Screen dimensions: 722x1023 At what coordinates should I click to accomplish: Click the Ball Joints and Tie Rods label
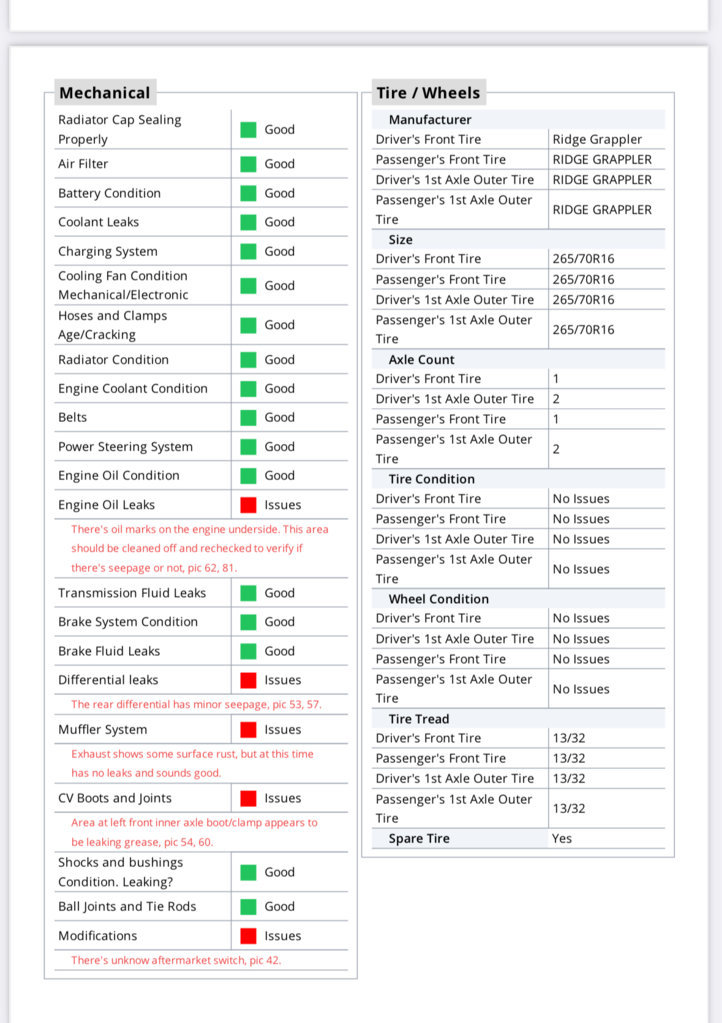127,906
